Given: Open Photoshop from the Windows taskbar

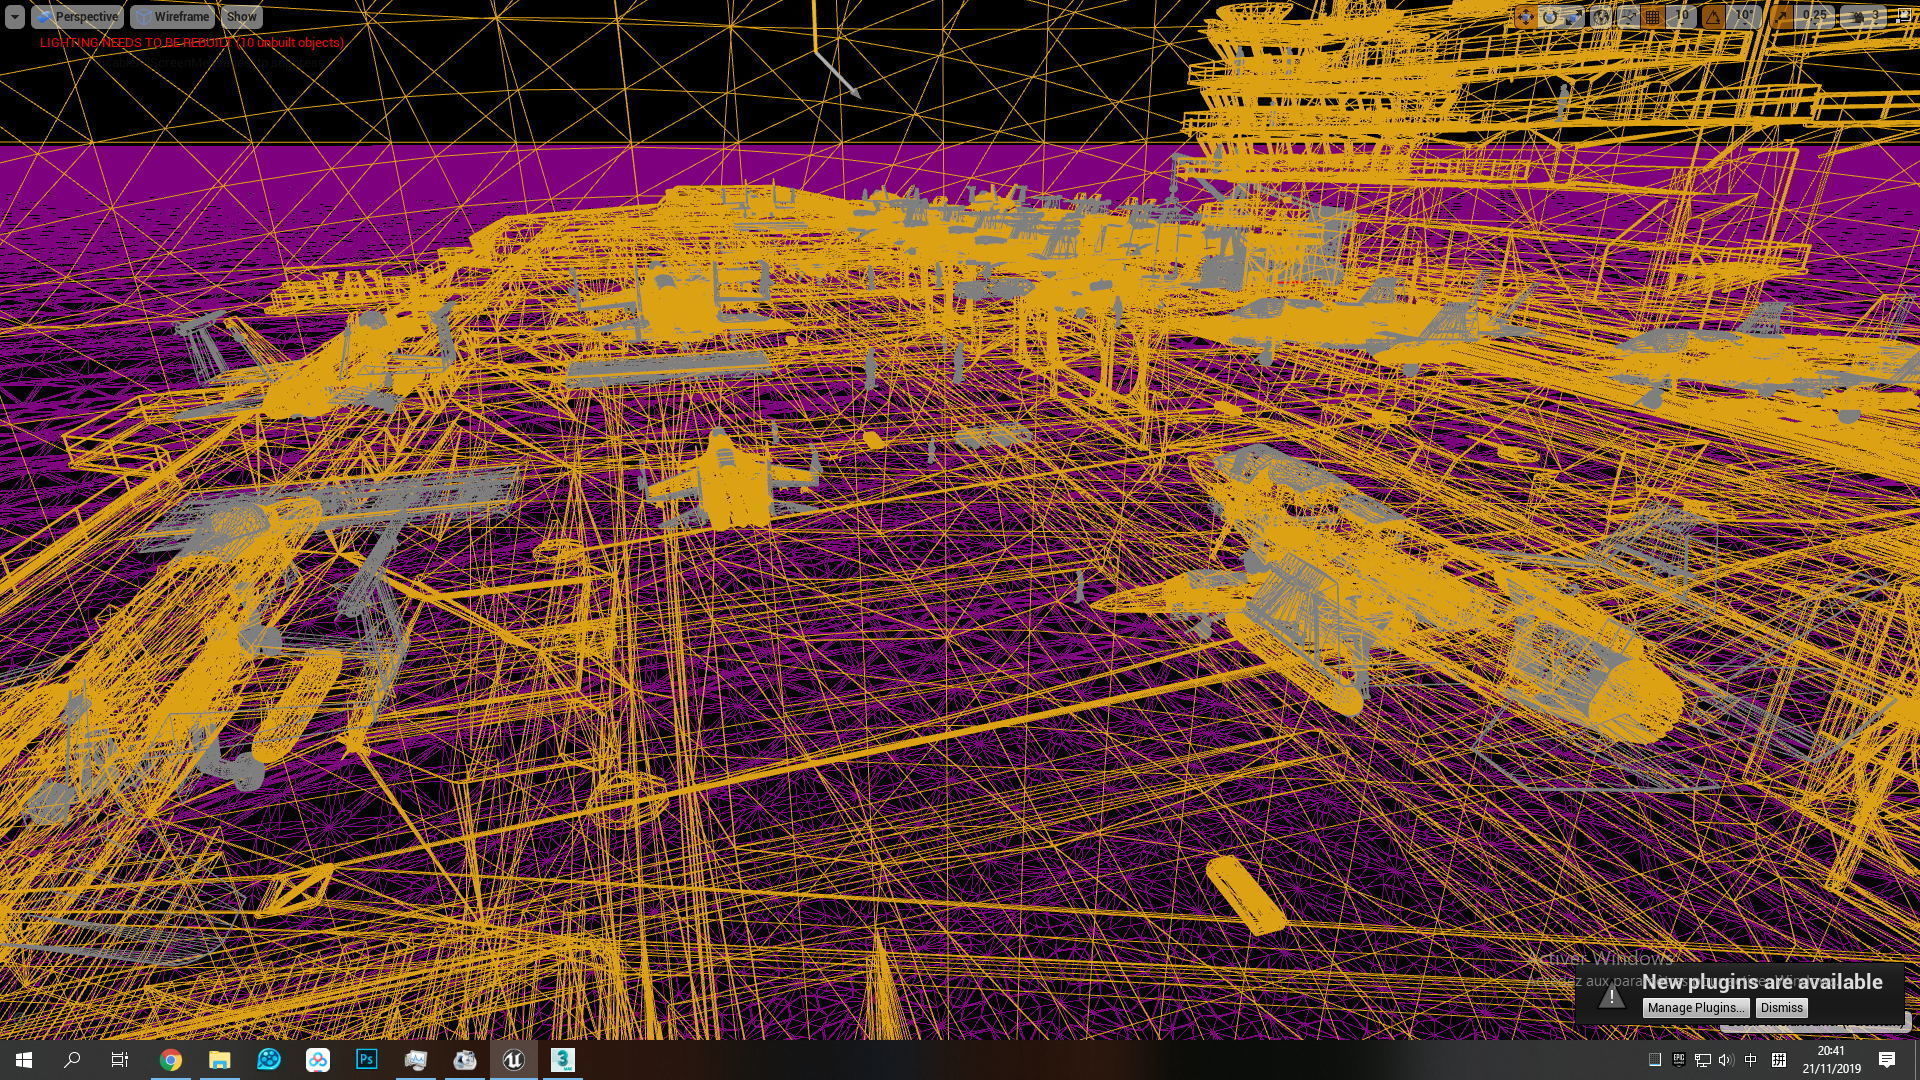Looking at the screenshot, I should pyautogui.click(x=367, y=1059).
